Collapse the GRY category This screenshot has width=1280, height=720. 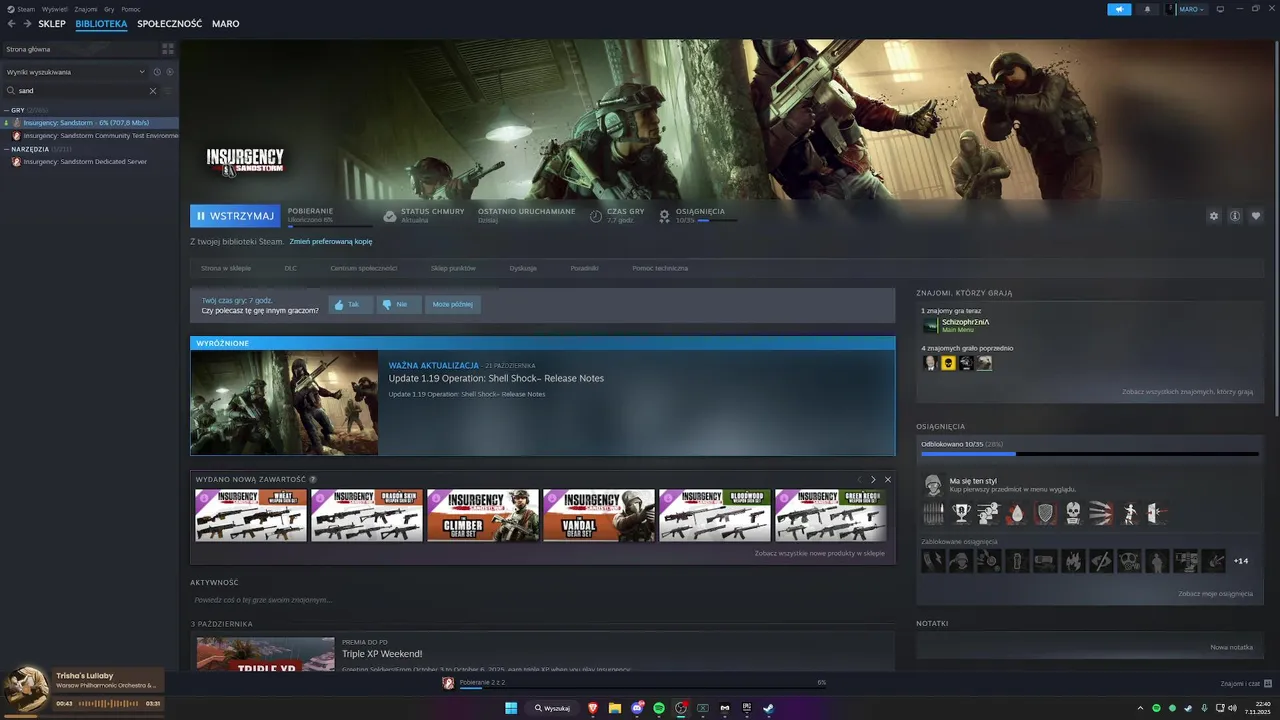click(6, 110)
